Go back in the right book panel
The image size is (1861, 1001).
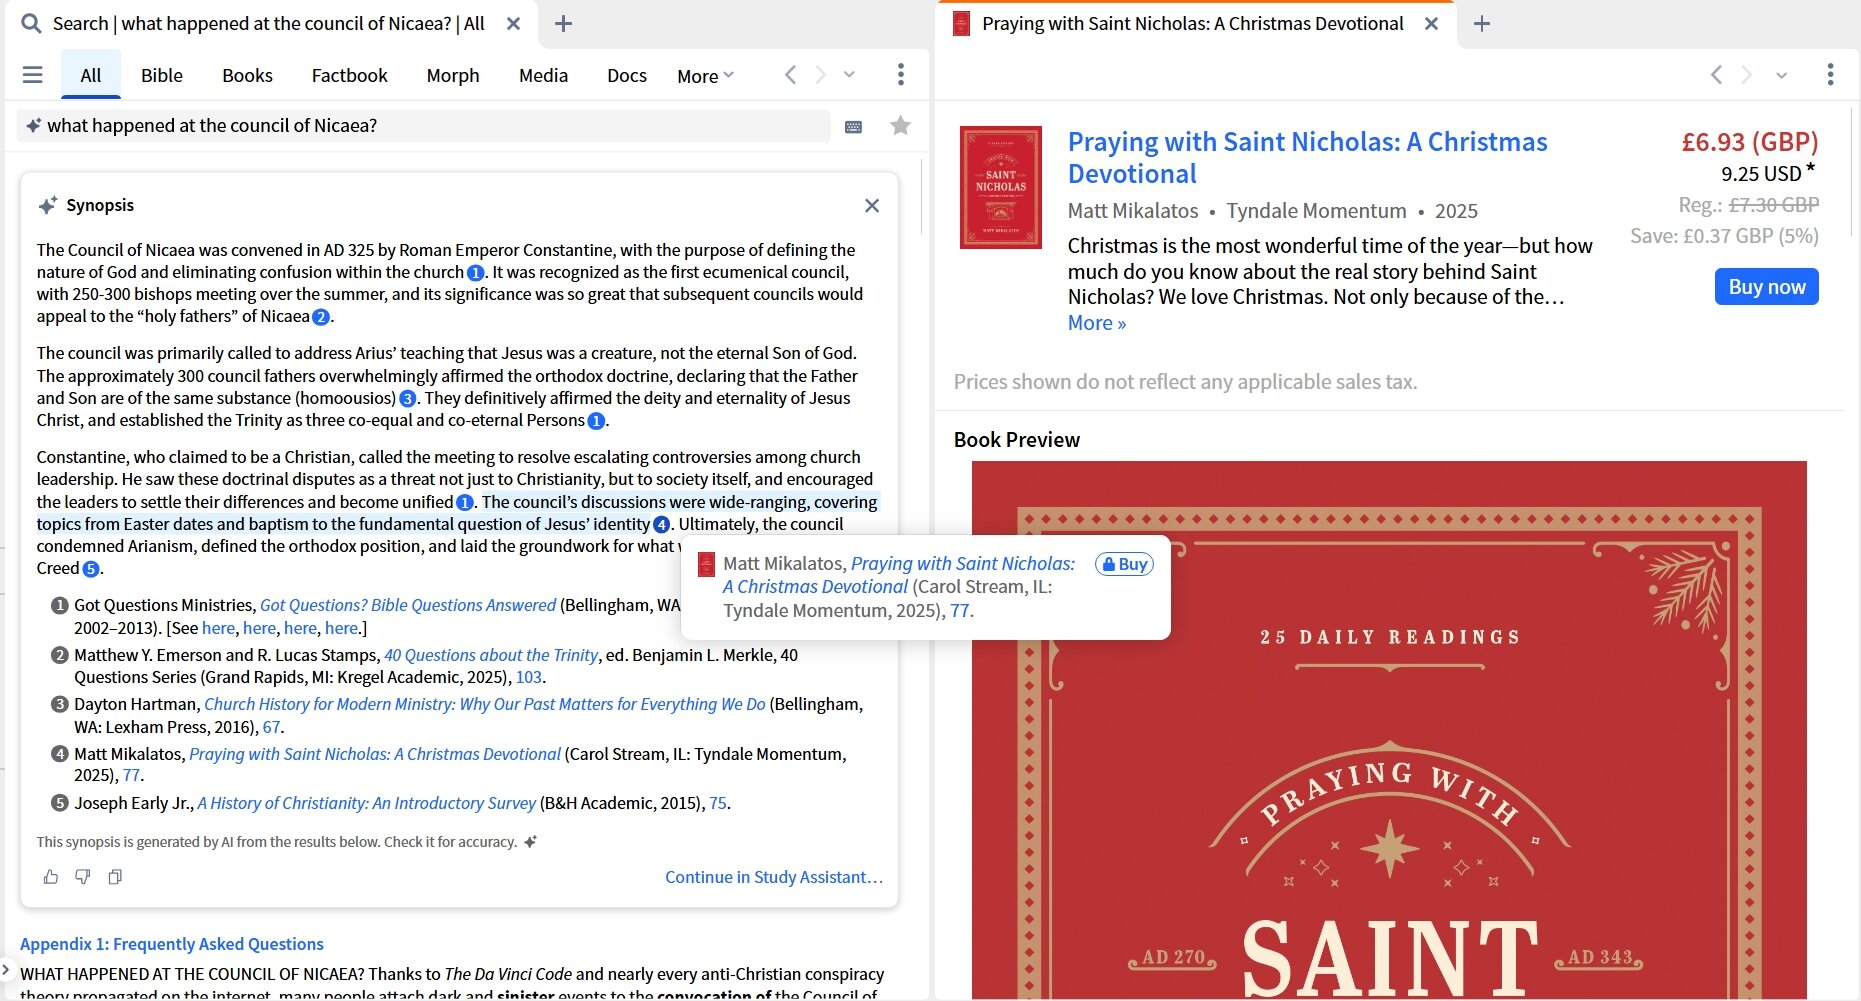click(1716, 75)
